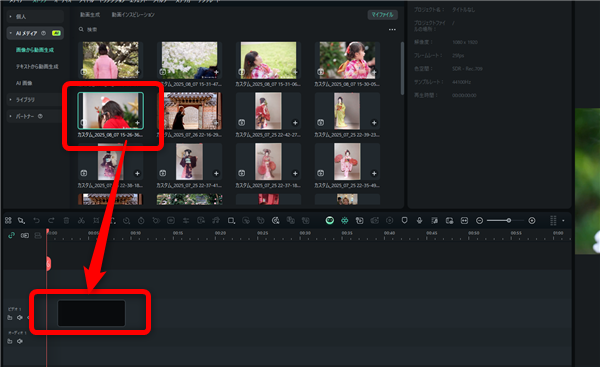Choose the cursor selection tool icon

coord(21,220)
